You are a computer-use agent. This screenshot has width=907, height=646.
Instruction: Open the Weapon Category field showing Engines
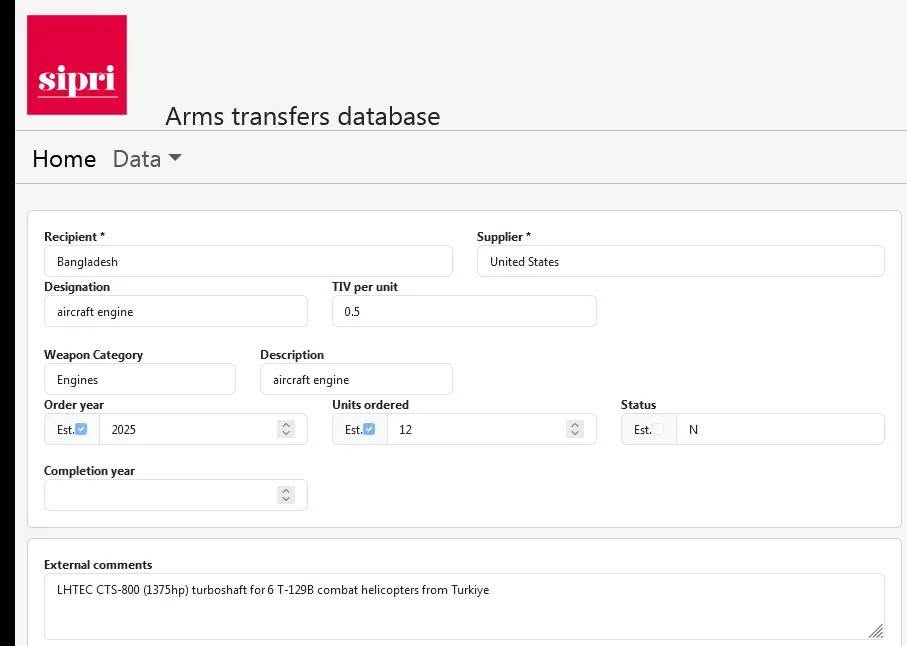point(140,379)
